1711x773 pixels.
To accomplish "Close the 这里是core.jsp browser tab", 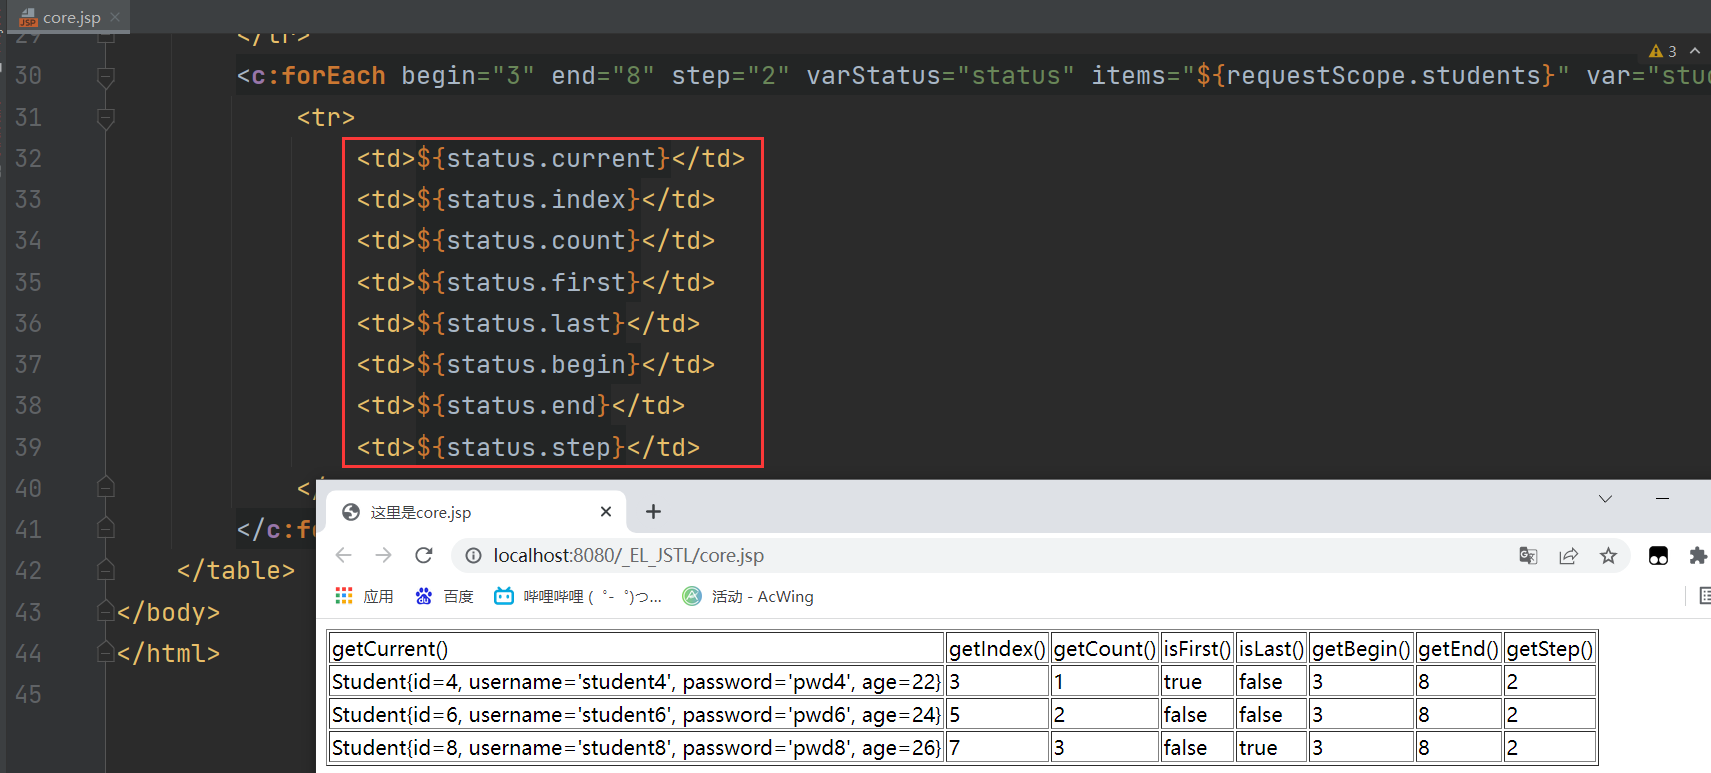I will [x=606, y=512].
